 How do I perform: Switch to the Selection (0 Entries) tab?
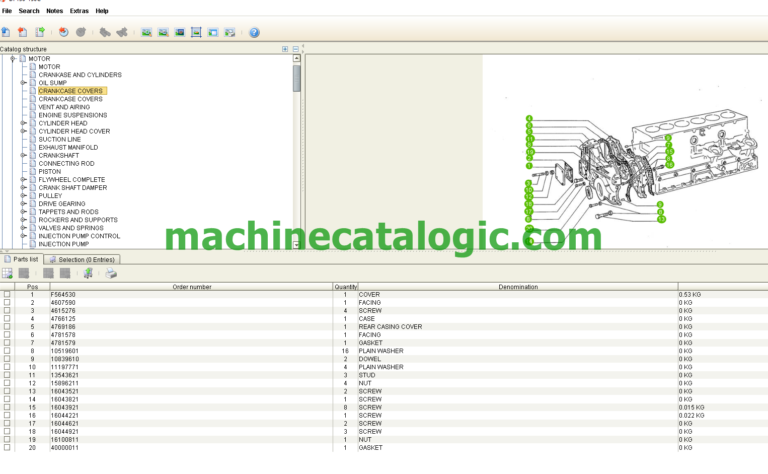pyautogui.click(x=82, y=260)
